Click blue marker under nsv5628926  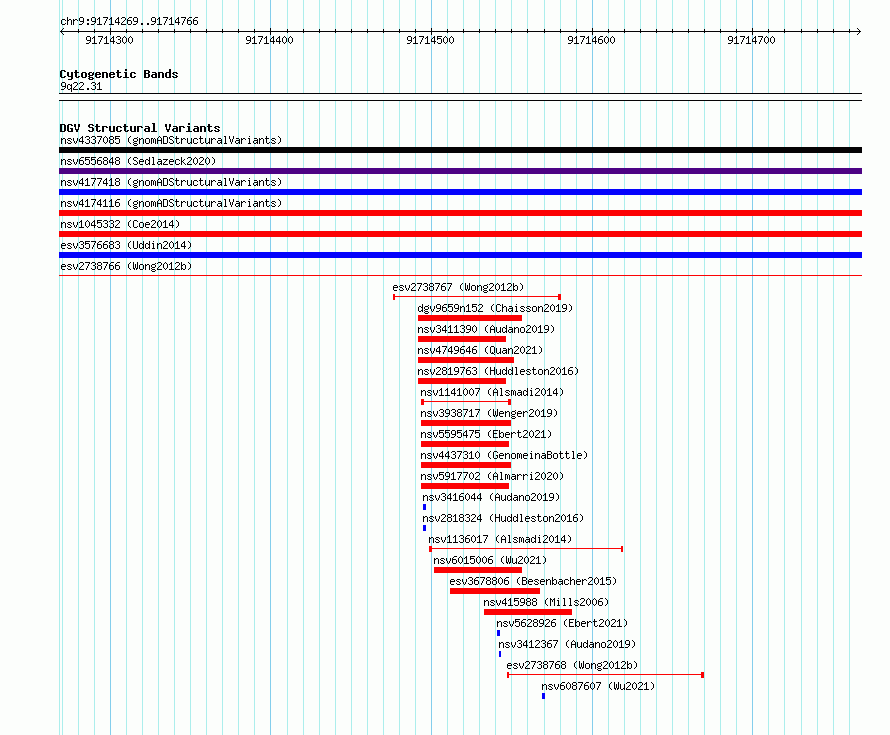(x=498, y=633)
